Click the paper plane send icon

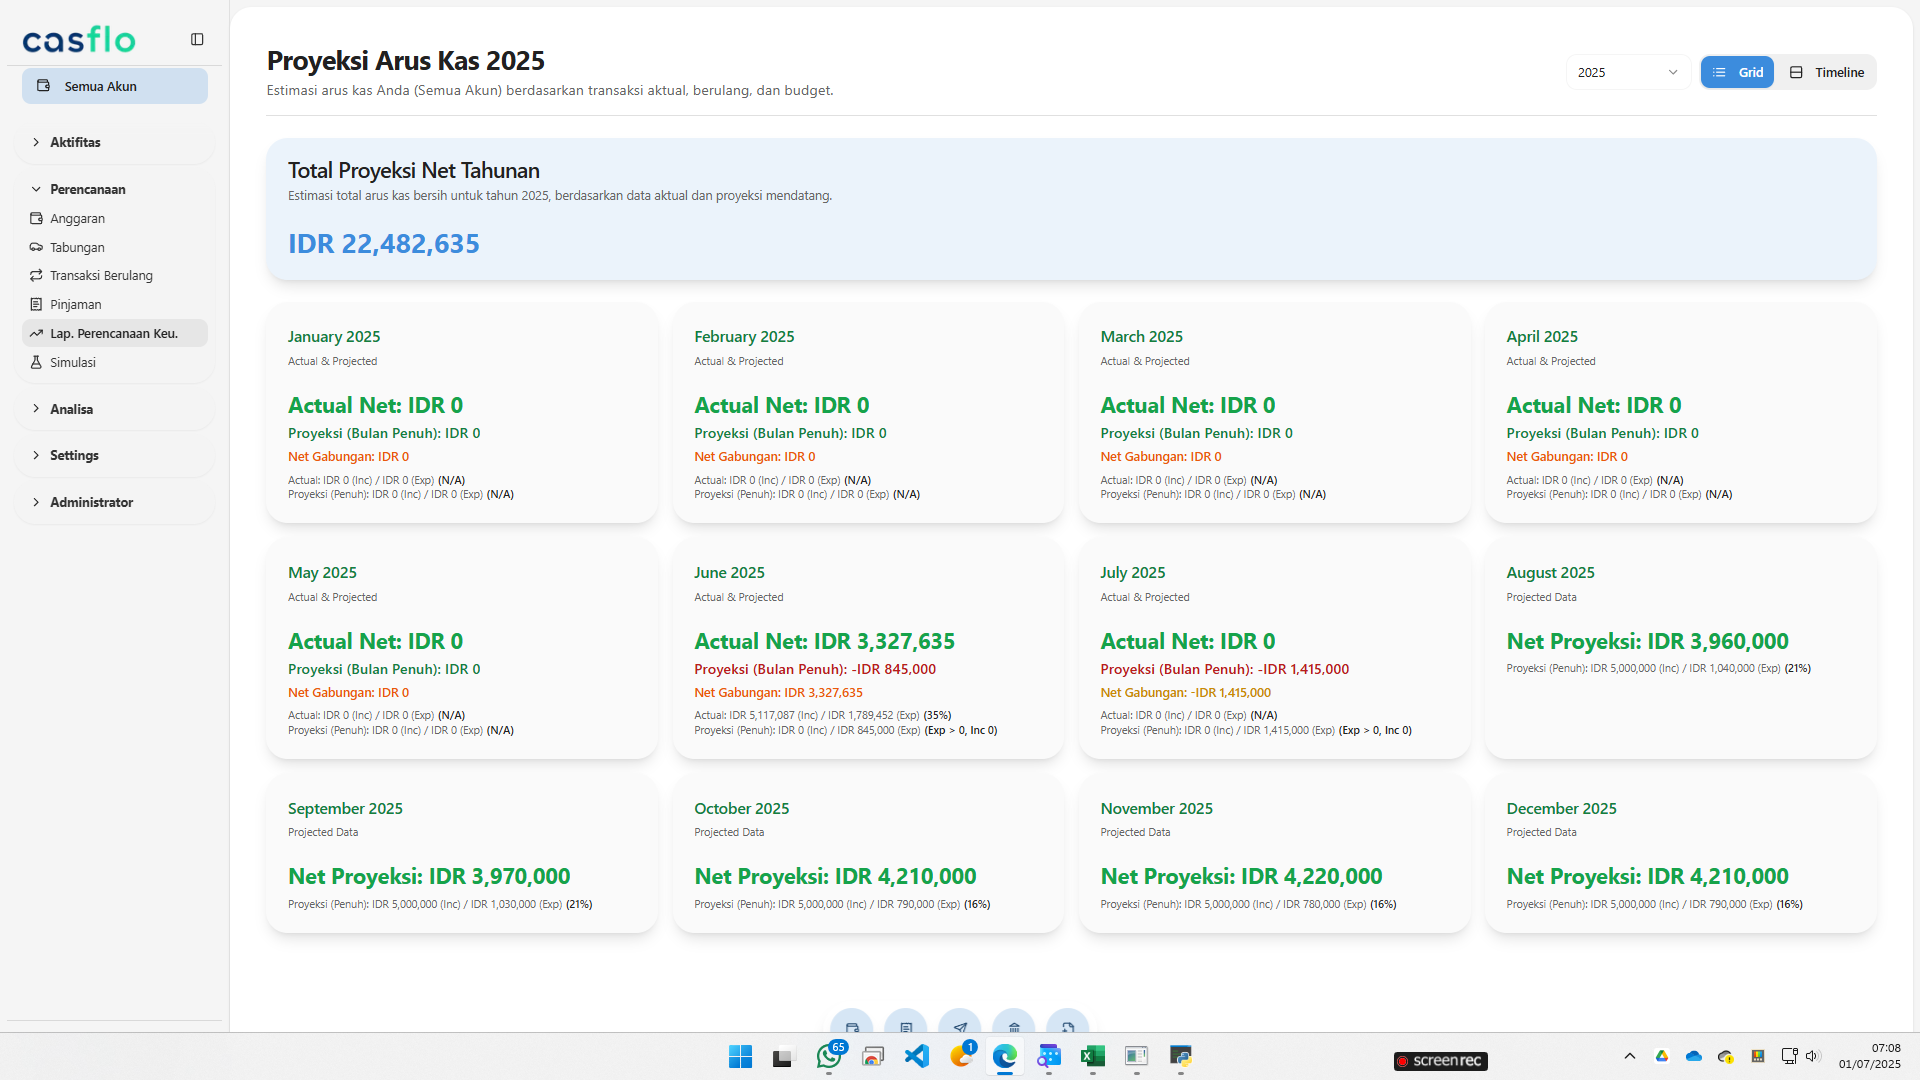pos(960,1027)
